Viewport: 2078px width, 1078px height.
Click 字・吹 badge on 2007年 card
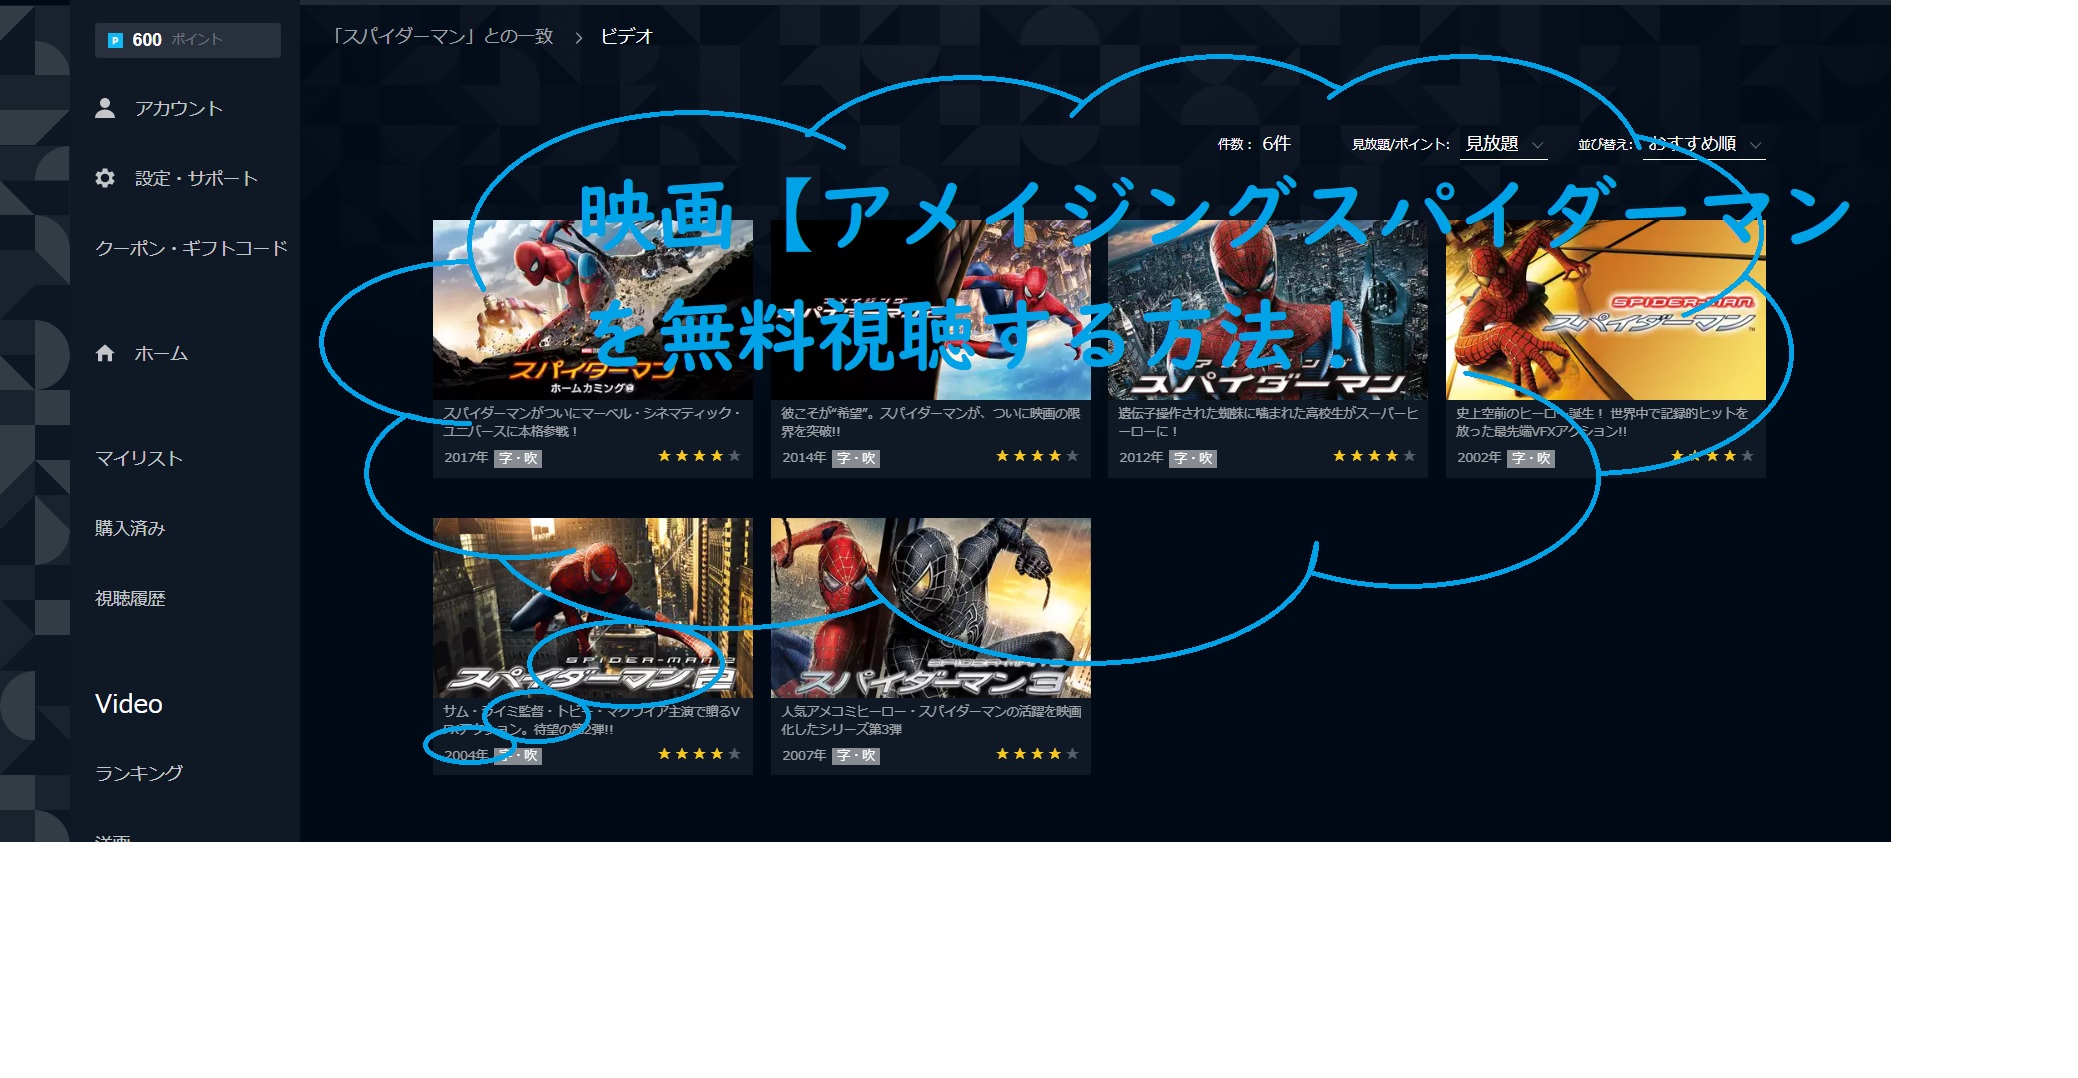click(856, 756)
